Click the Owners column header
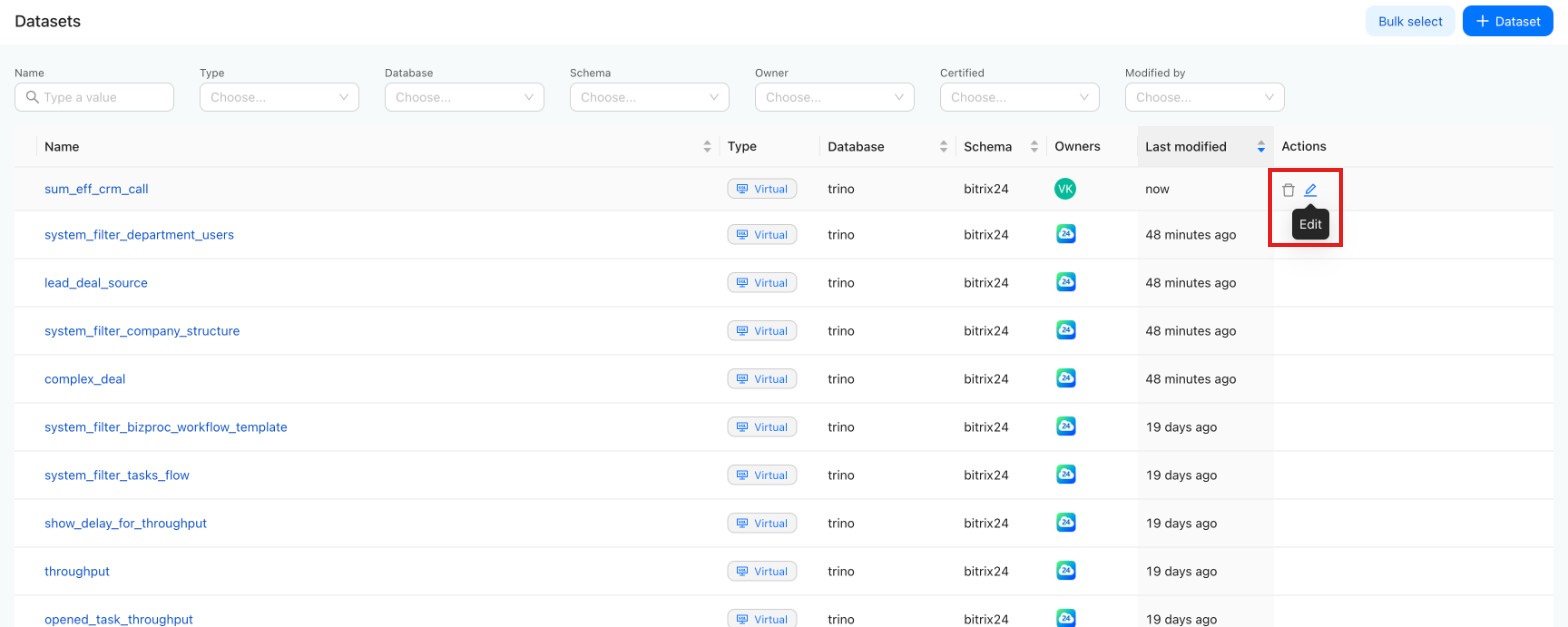 click(x=1077, y=147)
